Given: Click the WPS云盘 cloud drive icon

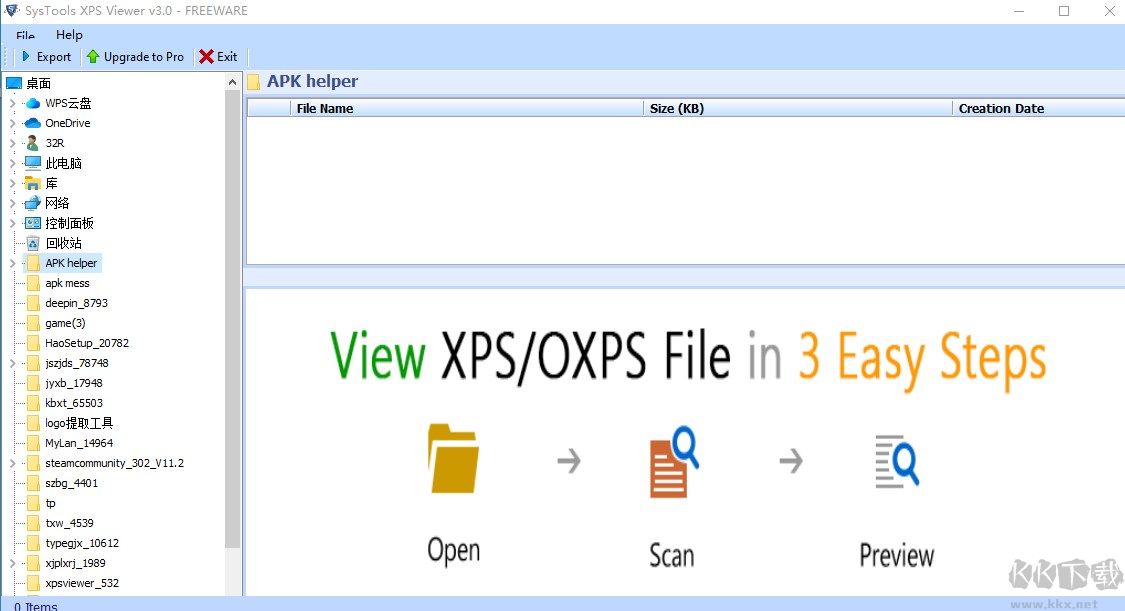Looking at the screenshot, I should pyautogui.click(x=33, y=102).
